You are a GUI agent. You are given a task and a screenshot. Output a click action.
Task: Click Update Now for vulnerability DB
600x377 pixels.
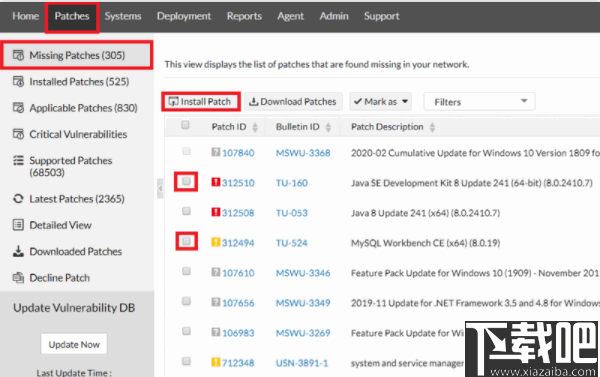(74, 344)
